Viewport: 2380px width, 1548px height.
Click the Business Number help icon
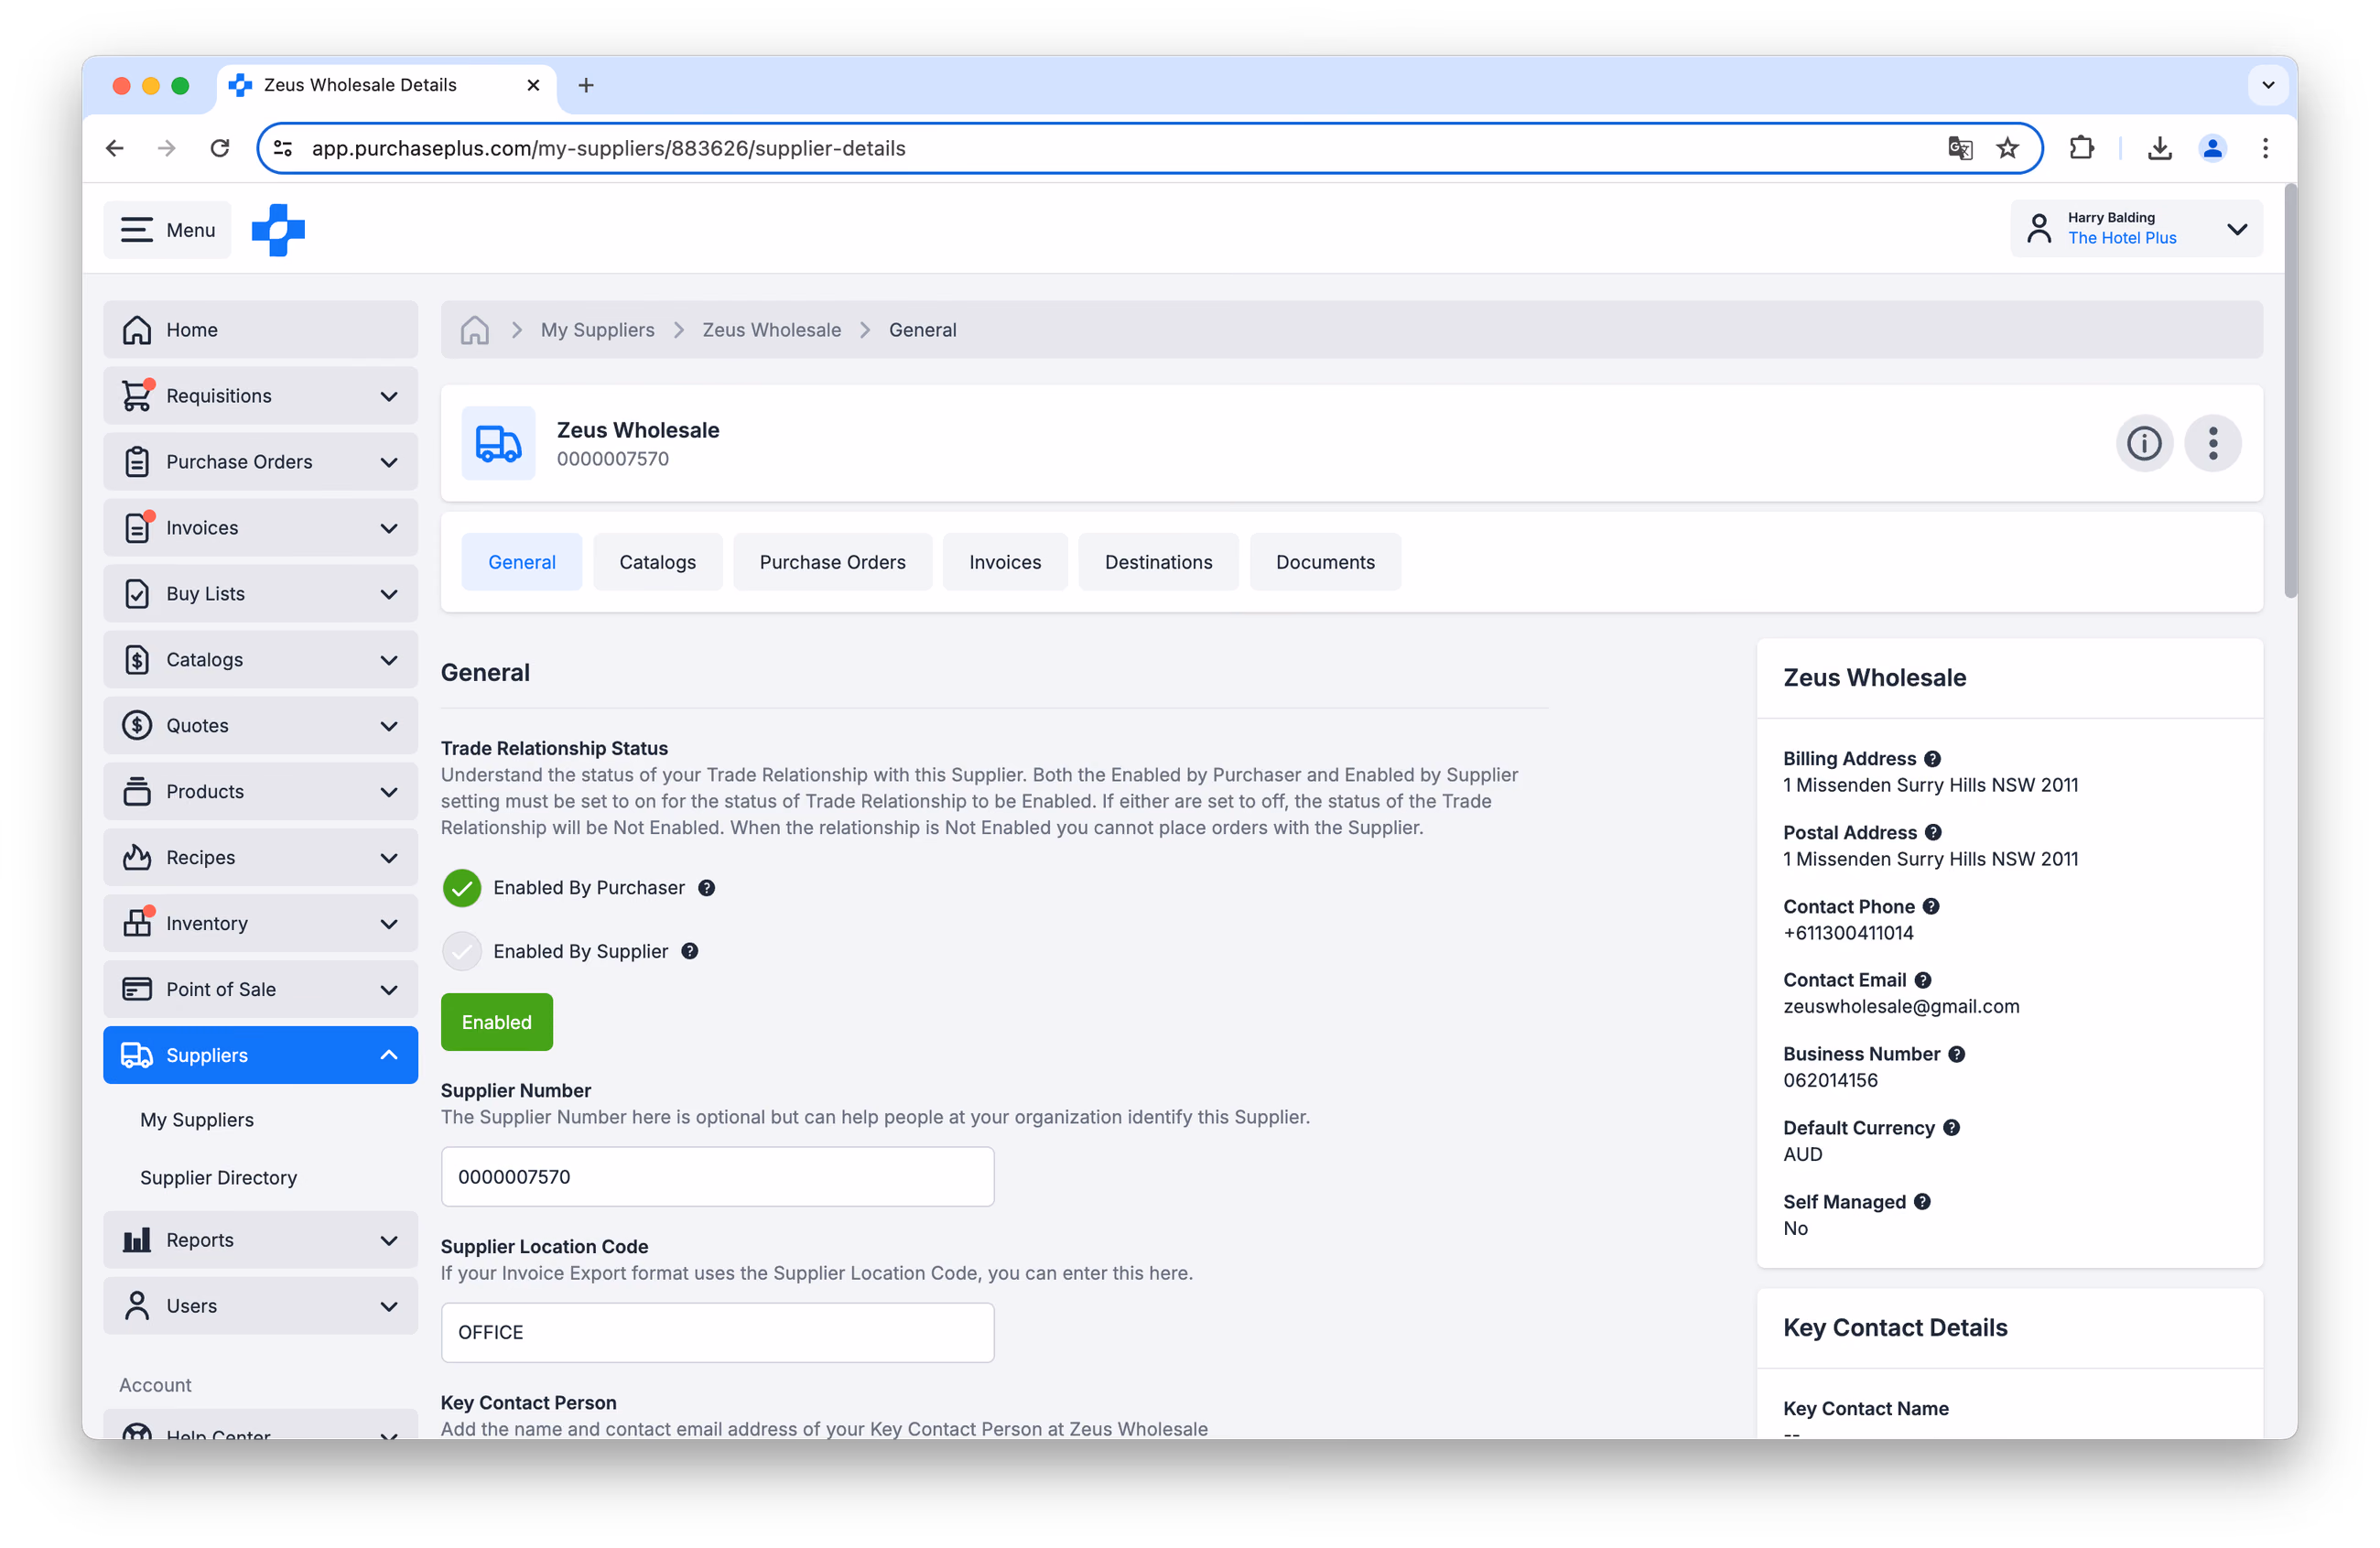(x=1957, y=1054)
